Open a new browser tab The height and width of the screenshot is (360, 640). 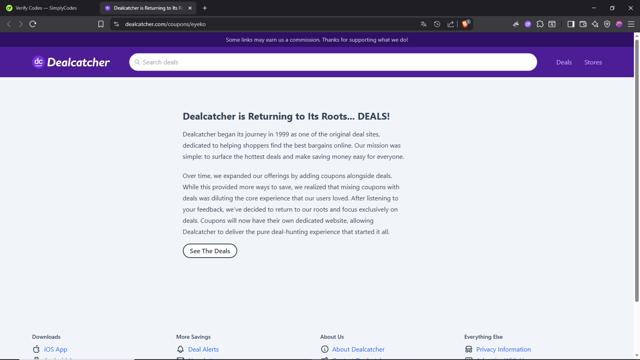click(x=205, y=8)
